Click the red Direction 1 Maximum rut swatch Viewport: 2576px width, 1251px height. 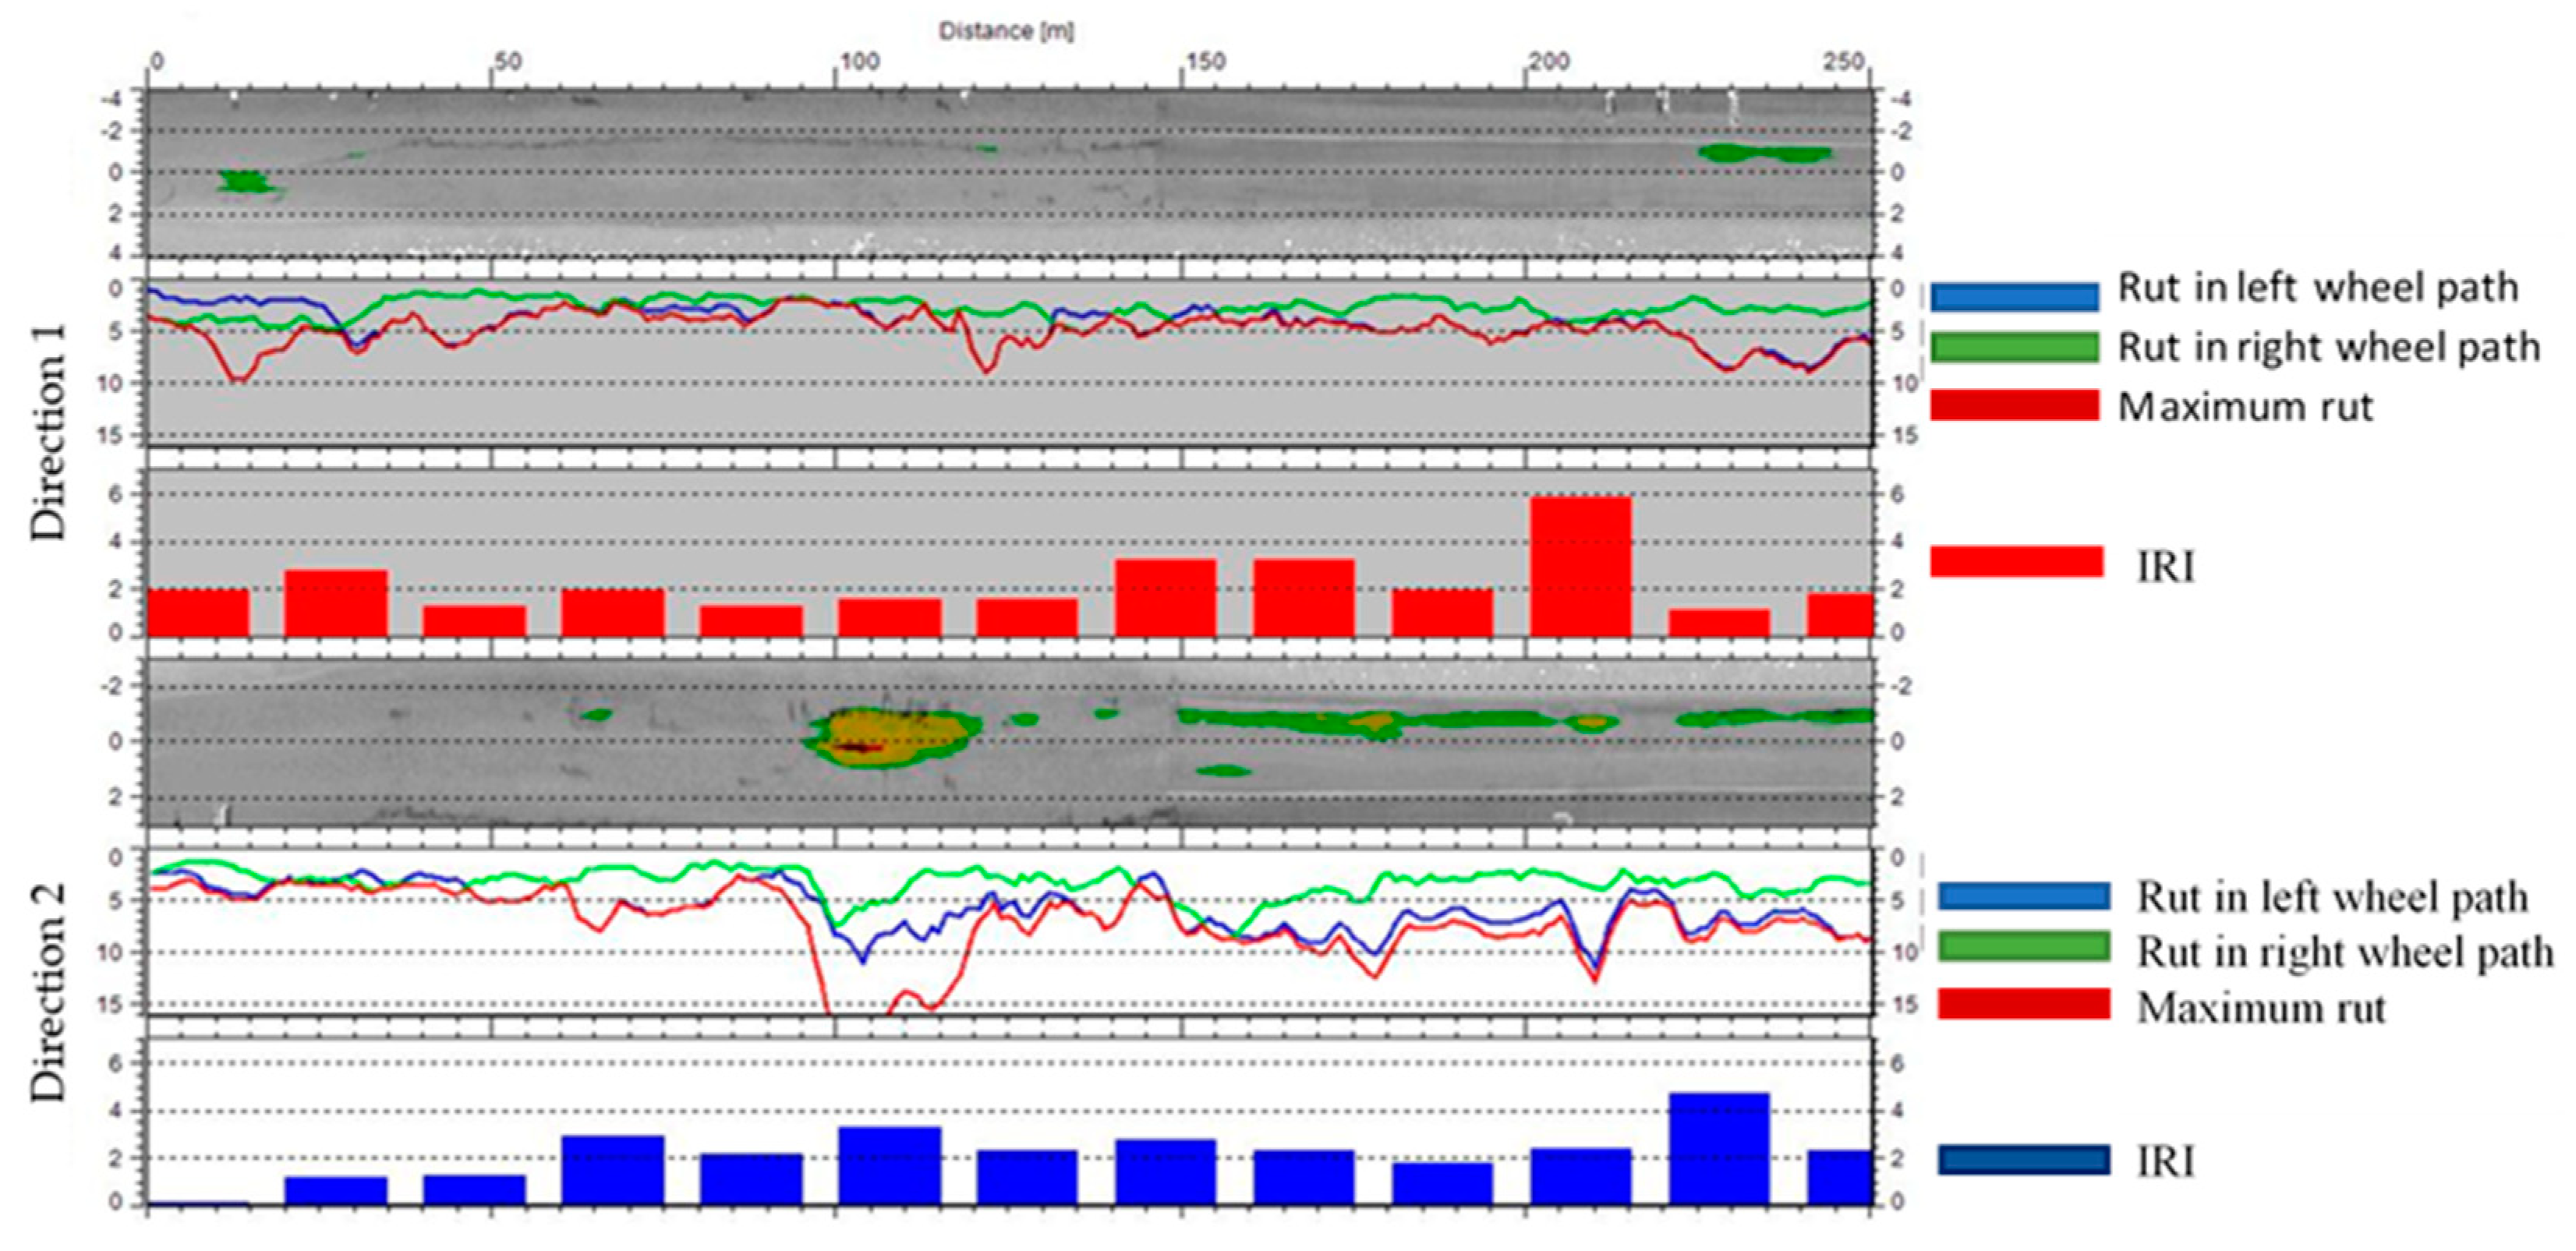pos(2014,405)
